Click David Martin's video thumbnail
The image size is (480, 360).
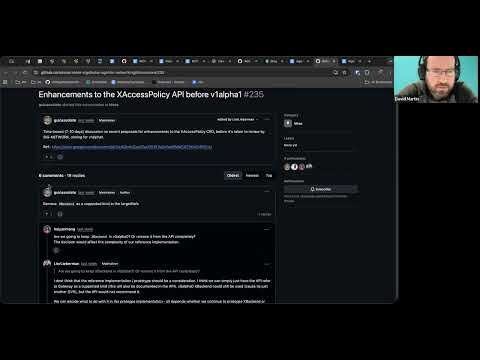[436, 79]
